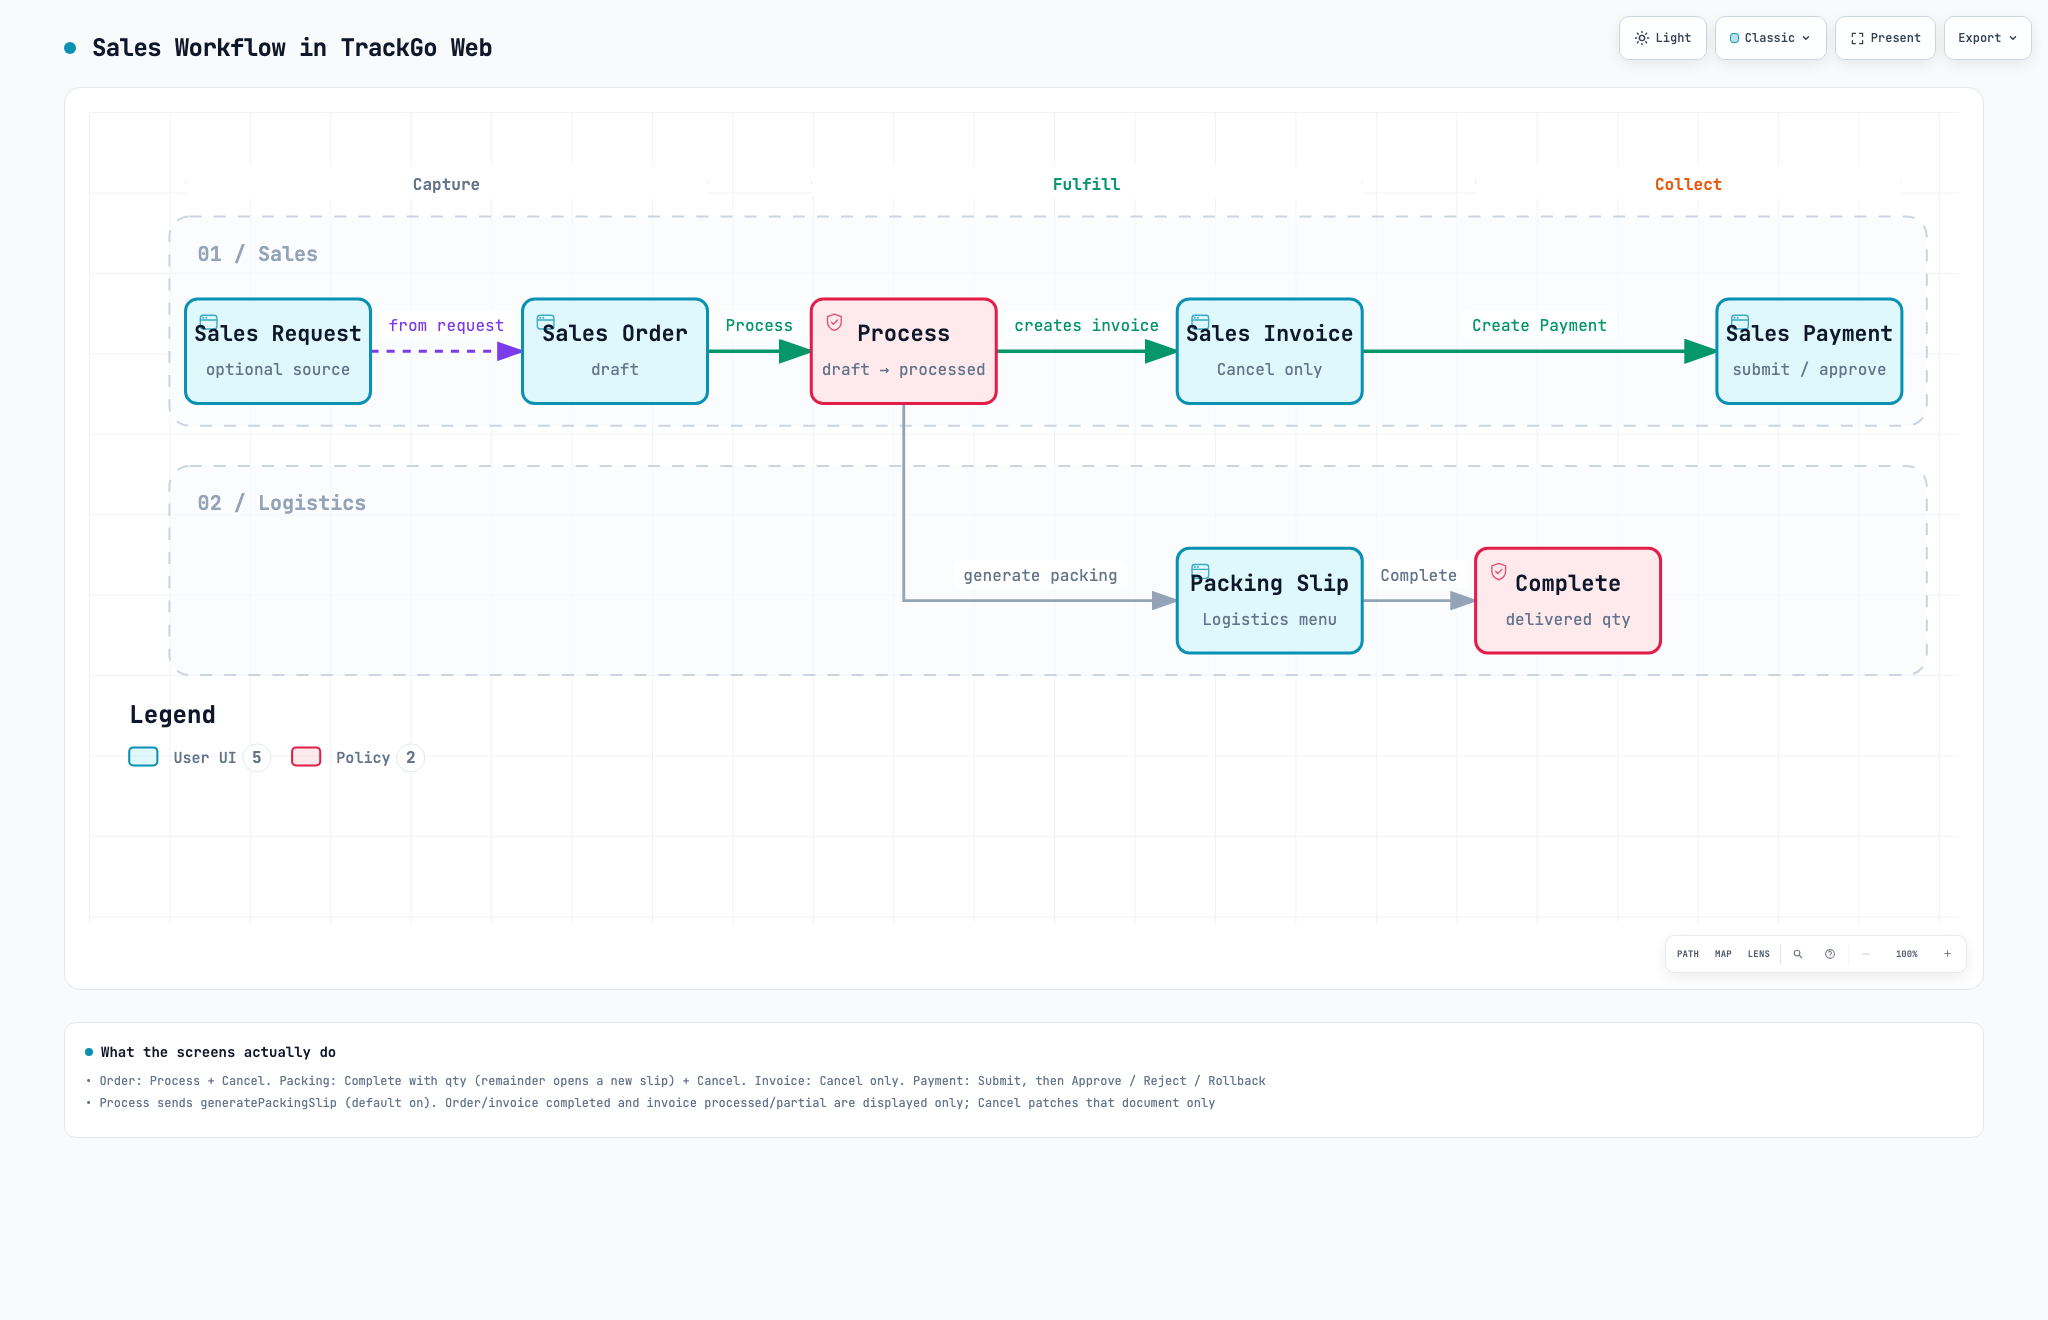2048x1320 pixels.
Task: Click the 'Process' edge label after Sales Order
Action: [759, 326]
